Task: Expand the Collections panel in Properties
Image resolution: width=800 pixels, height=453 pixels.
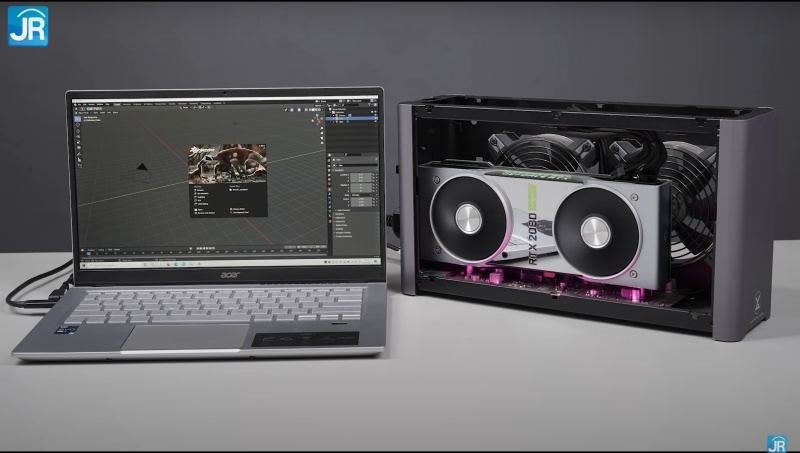Action: coord(340,218)
